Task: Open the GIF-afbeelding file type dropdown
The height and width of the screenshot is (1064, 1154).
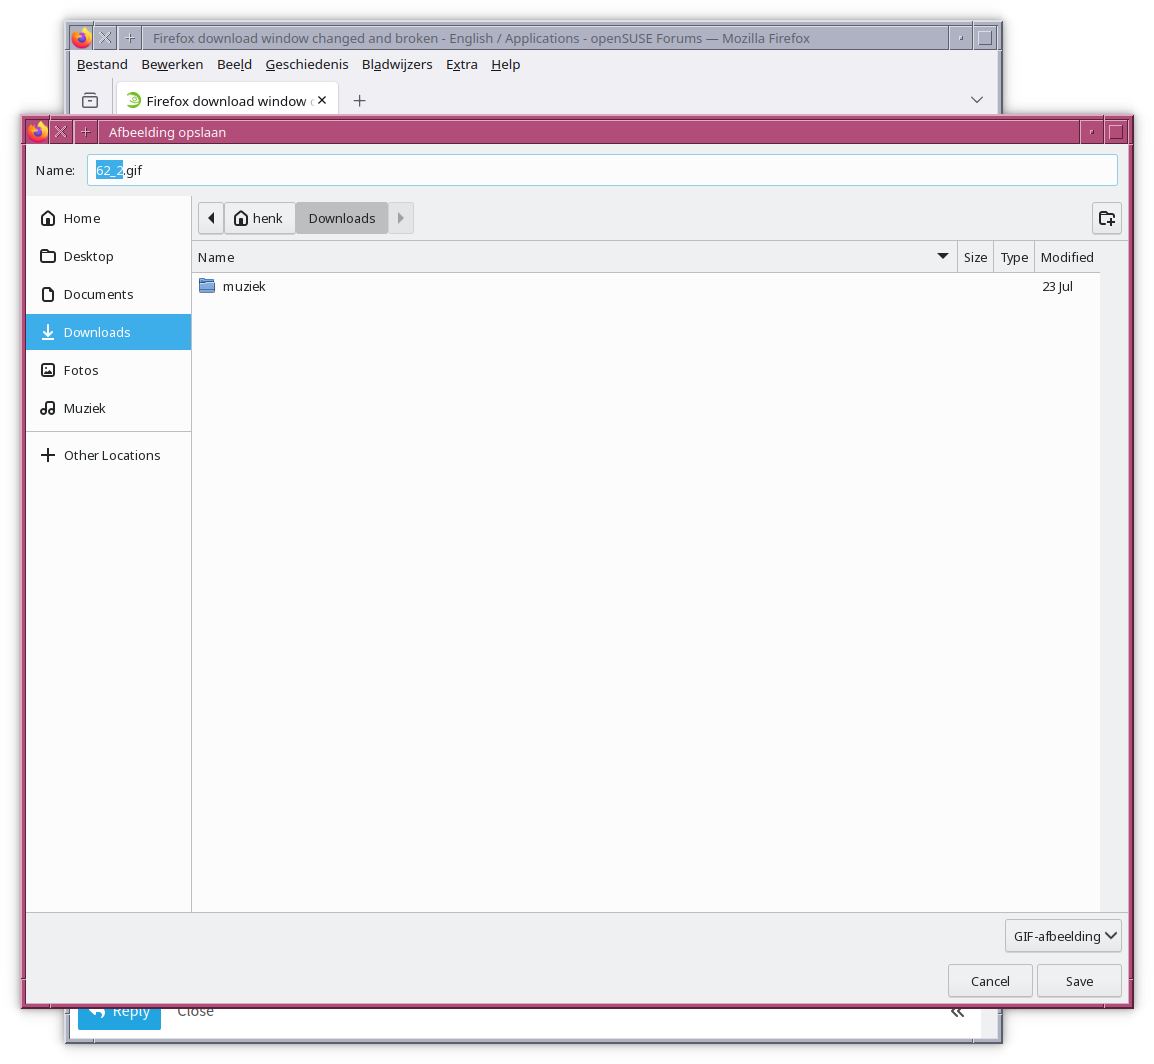Action: pyautogui.click(x=1063, y=936)
